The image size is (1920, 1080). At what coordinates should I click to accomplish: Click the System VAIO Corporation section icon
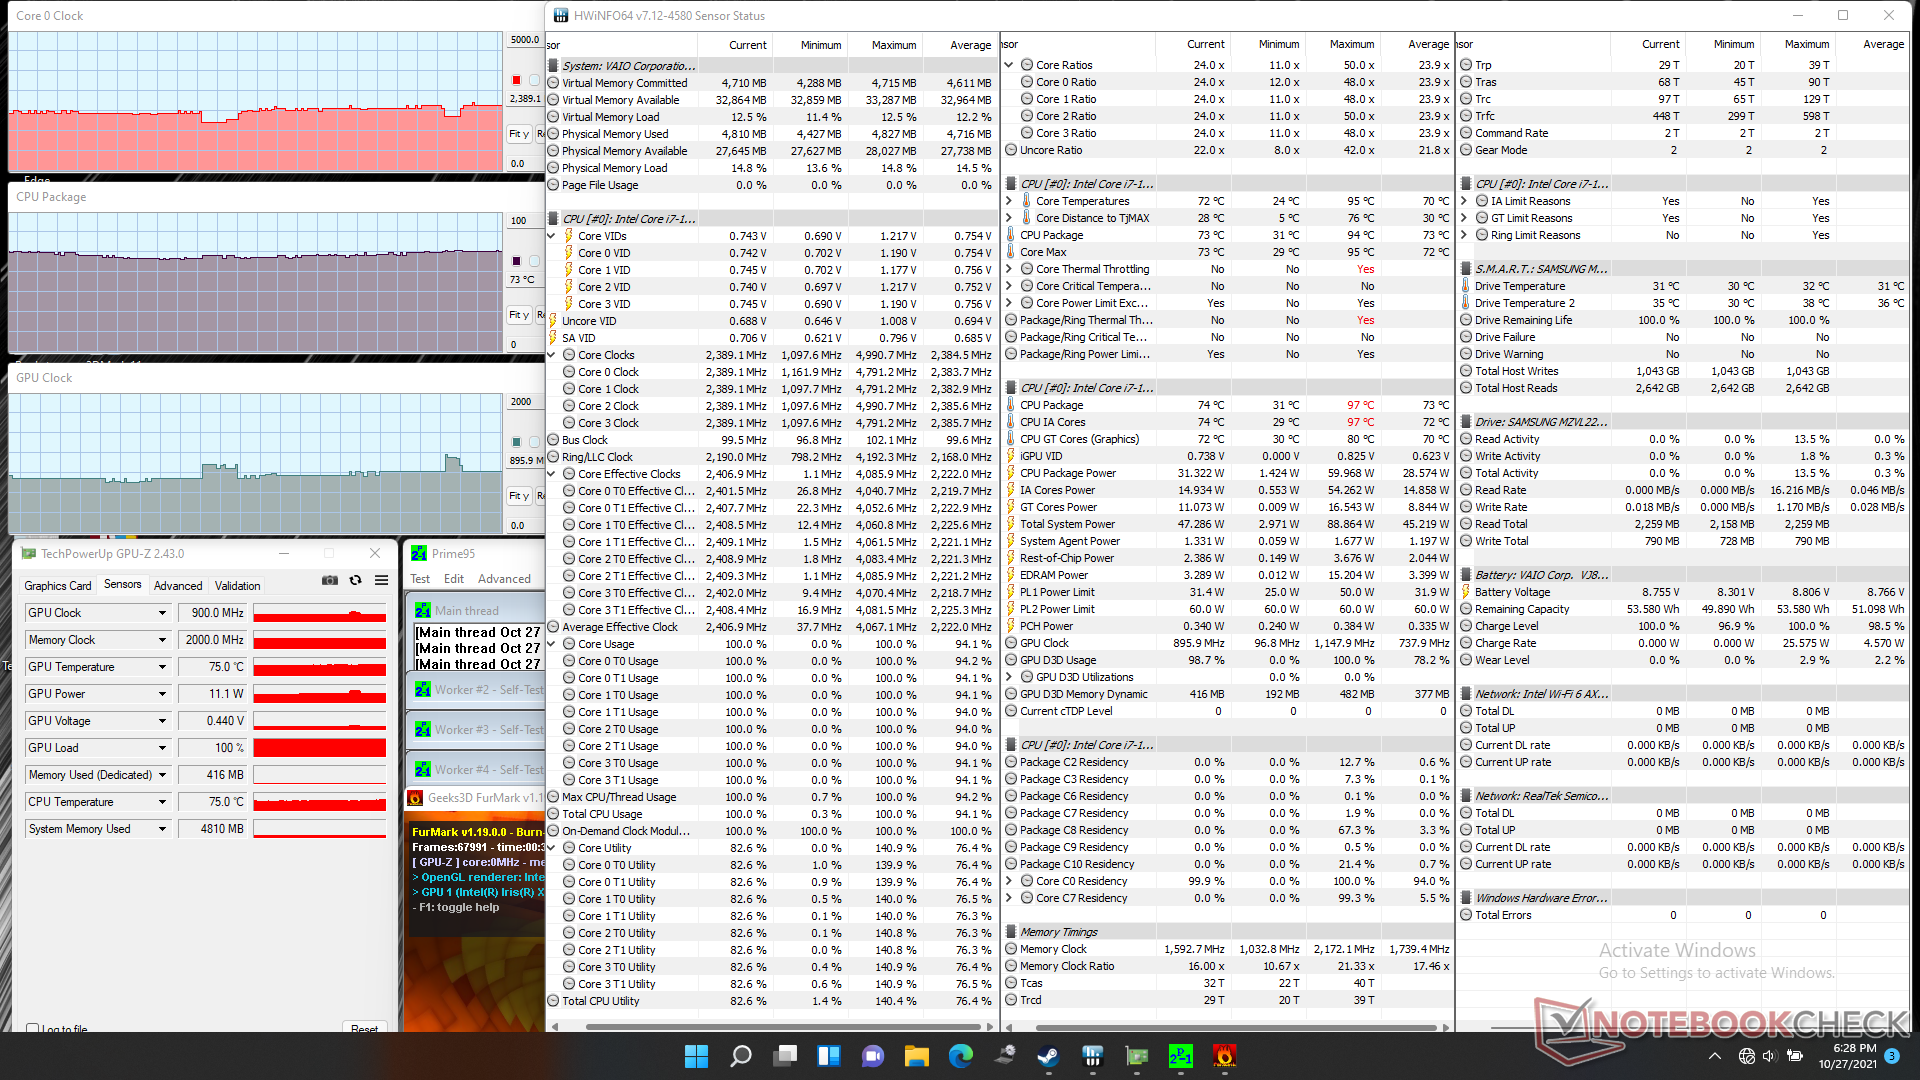(x=553, y=66)
